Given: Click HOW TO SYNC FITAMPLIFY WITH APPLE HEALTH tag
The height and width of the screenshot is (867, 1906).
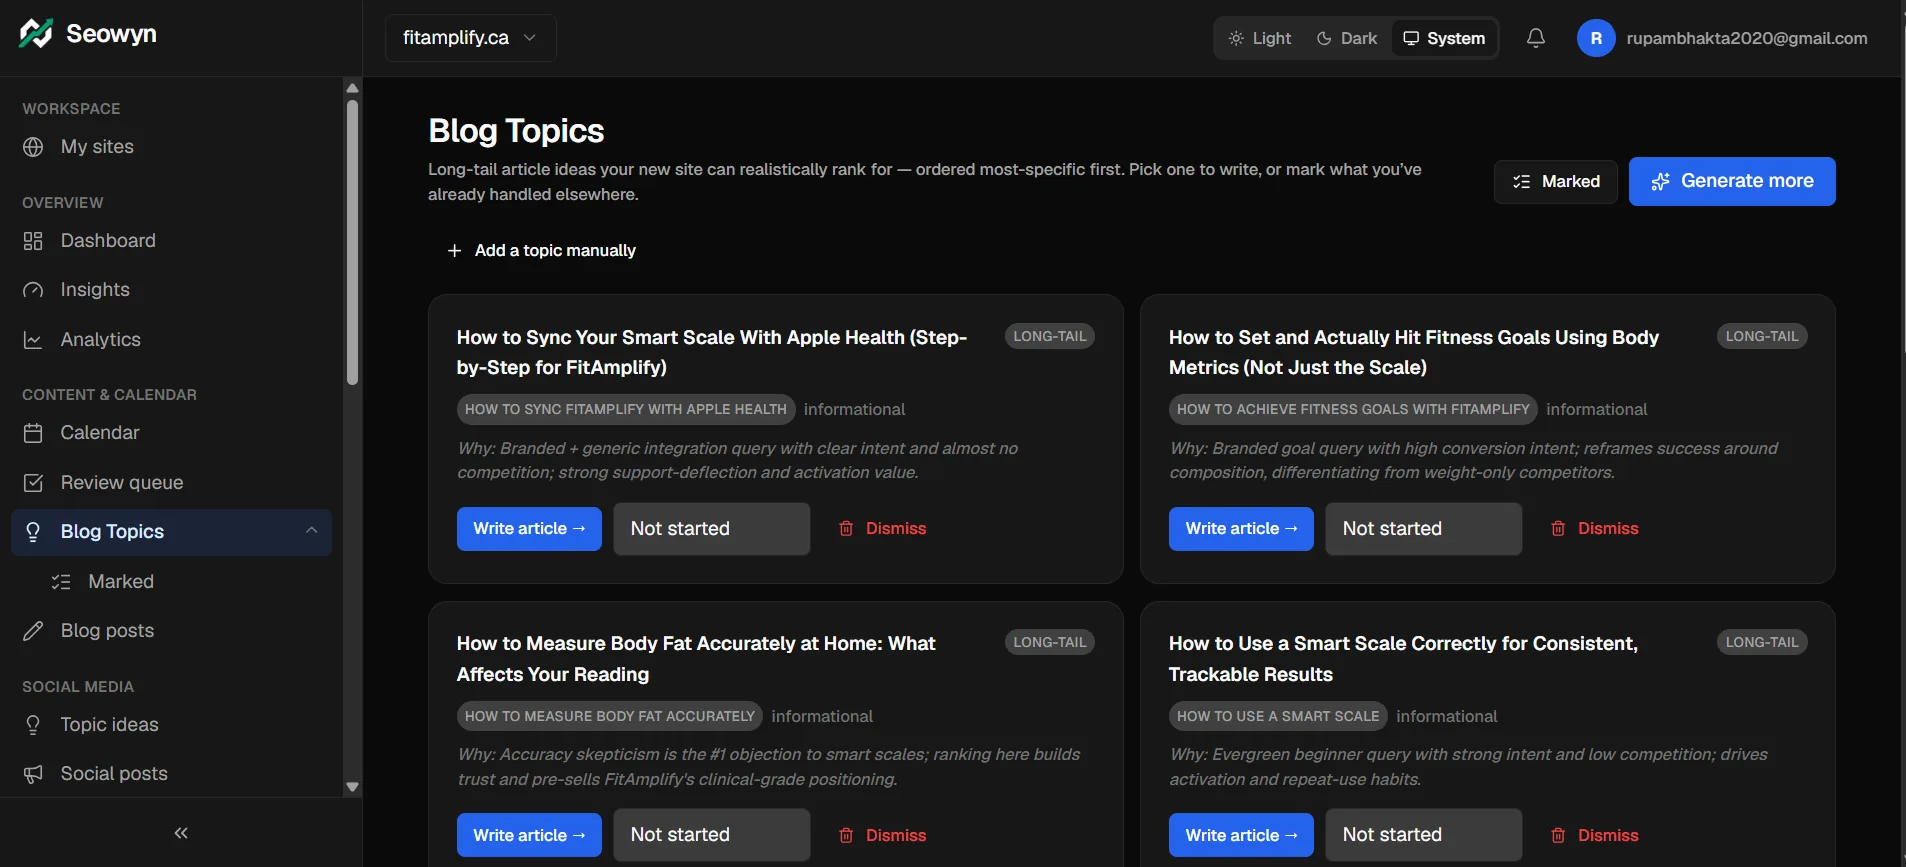Looking at the screenshot, I should click(x=626, y=410).
